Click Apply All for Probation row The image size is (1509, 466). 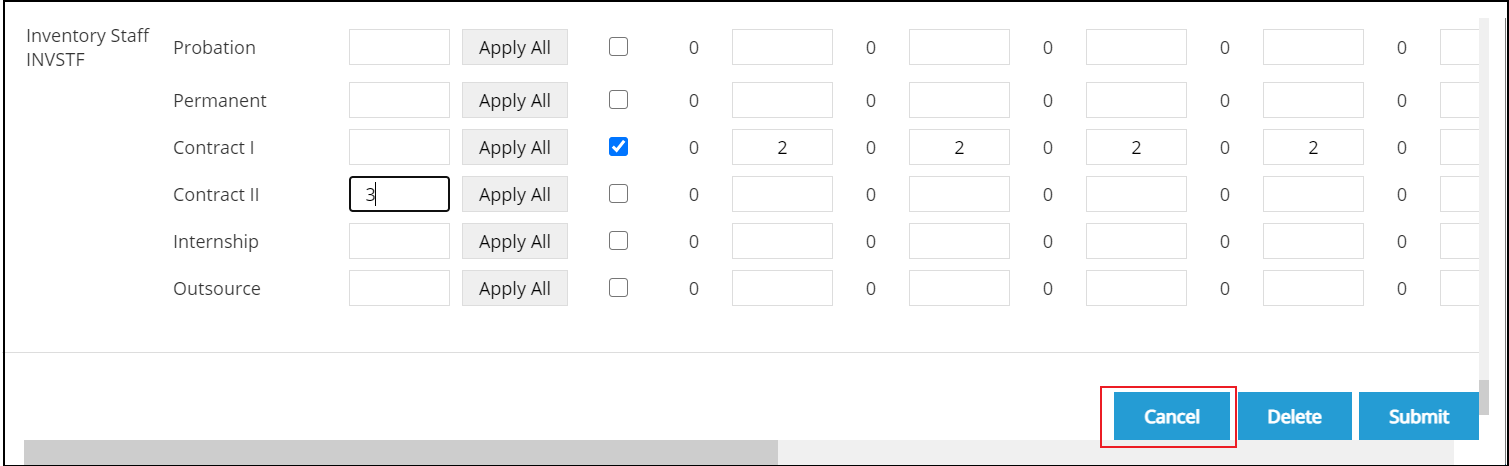pyautogui.click(x=514, y=48)
